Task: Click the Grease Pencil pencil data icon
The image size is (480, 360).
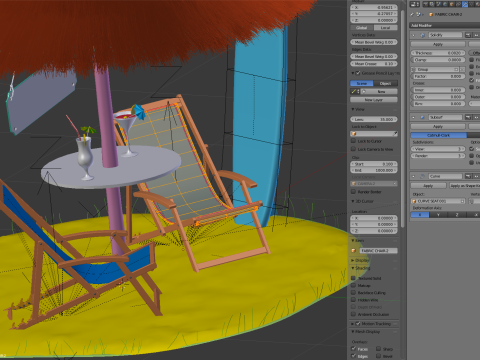Action: pos(354,91)
